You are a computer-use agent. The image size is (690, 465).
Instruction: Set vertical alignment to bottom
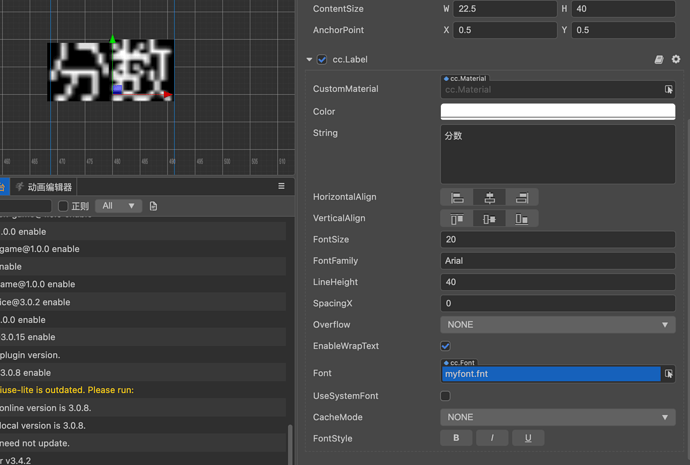tap(522, 219)
